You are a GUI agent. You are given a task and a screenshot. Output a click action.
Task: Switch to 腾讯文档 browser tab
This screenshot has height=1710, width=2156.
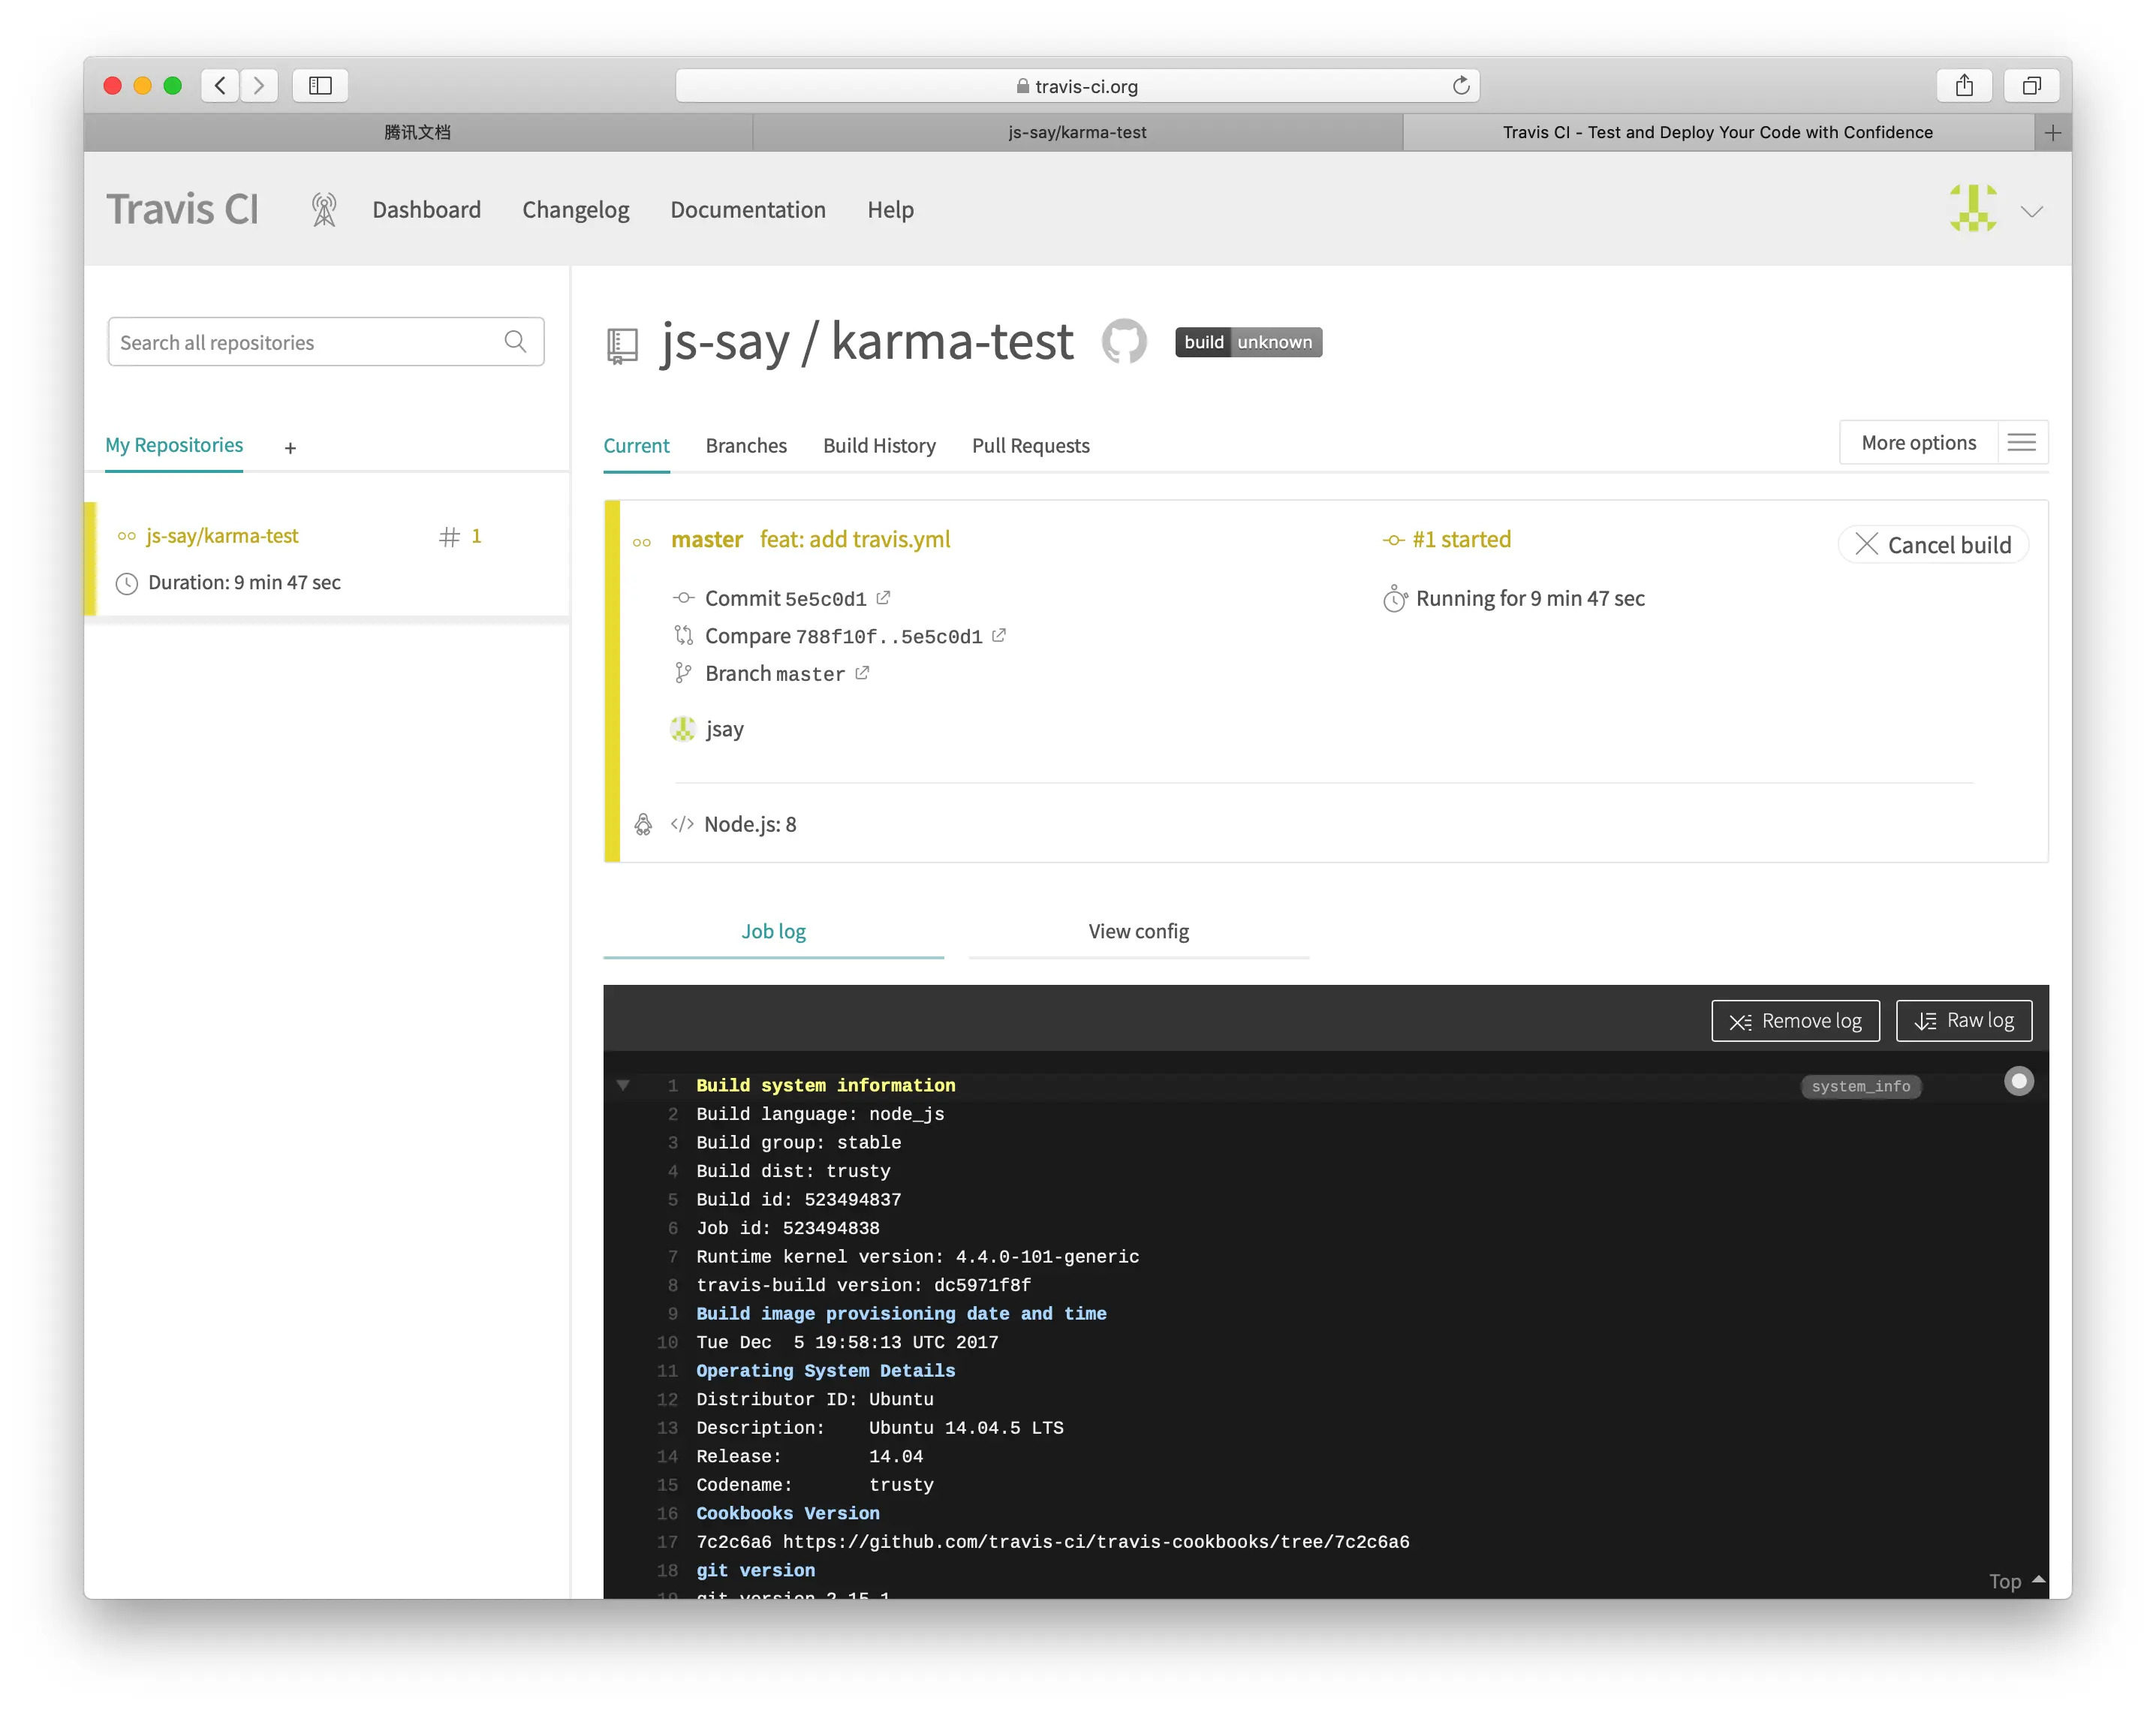point(418,132)
